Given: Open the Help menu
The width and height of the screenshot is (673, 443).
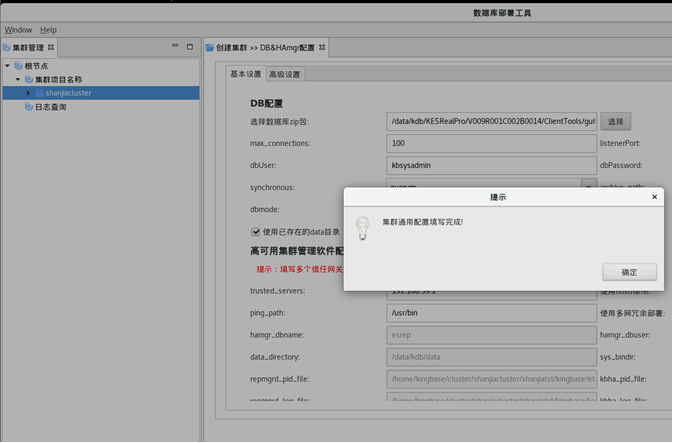Looking at the screenshot, I should click(48, 30).
